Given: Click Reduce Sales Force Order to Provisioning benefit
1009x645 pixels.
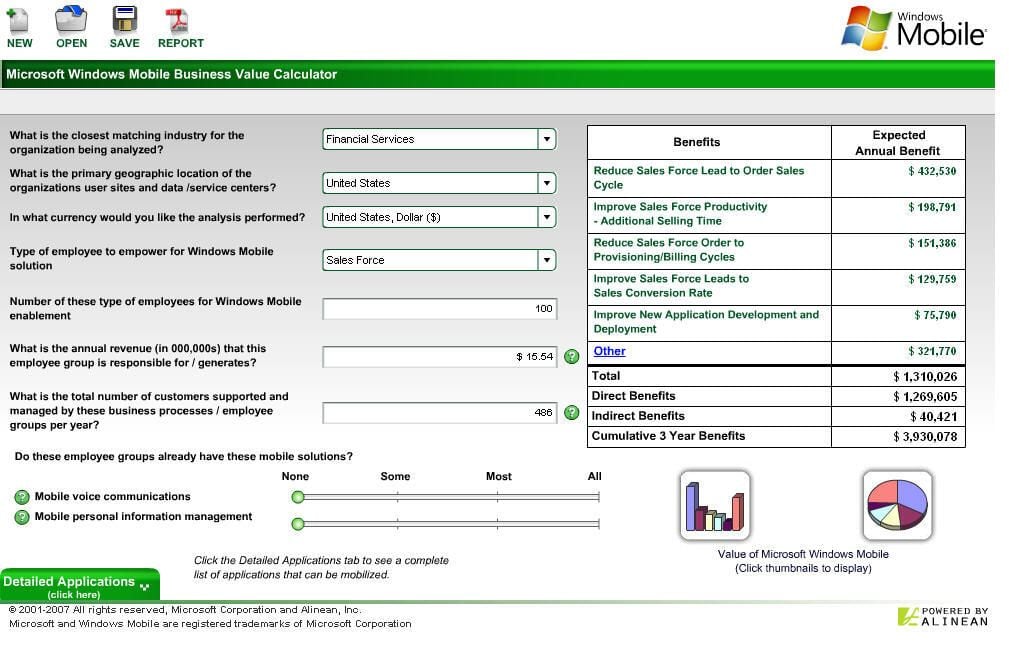Looking at the screenshot, I should tap(669, 250).
